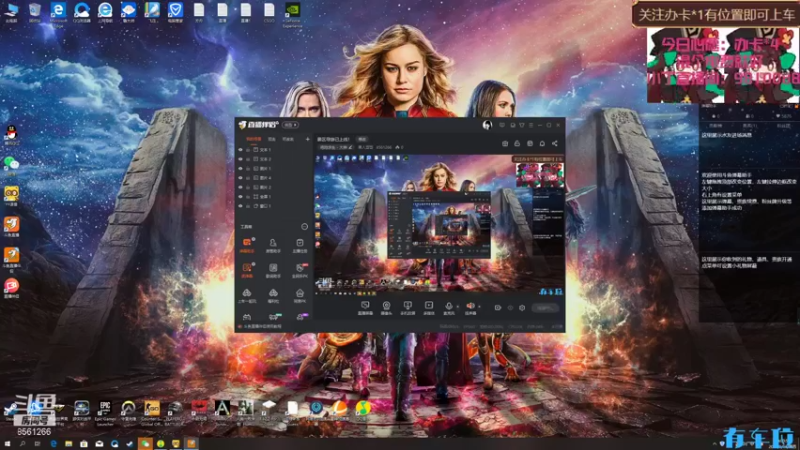Open the dropdown pill beside app logo
Viewport: 800px width, 450px height.
click(x=291, y=125)
